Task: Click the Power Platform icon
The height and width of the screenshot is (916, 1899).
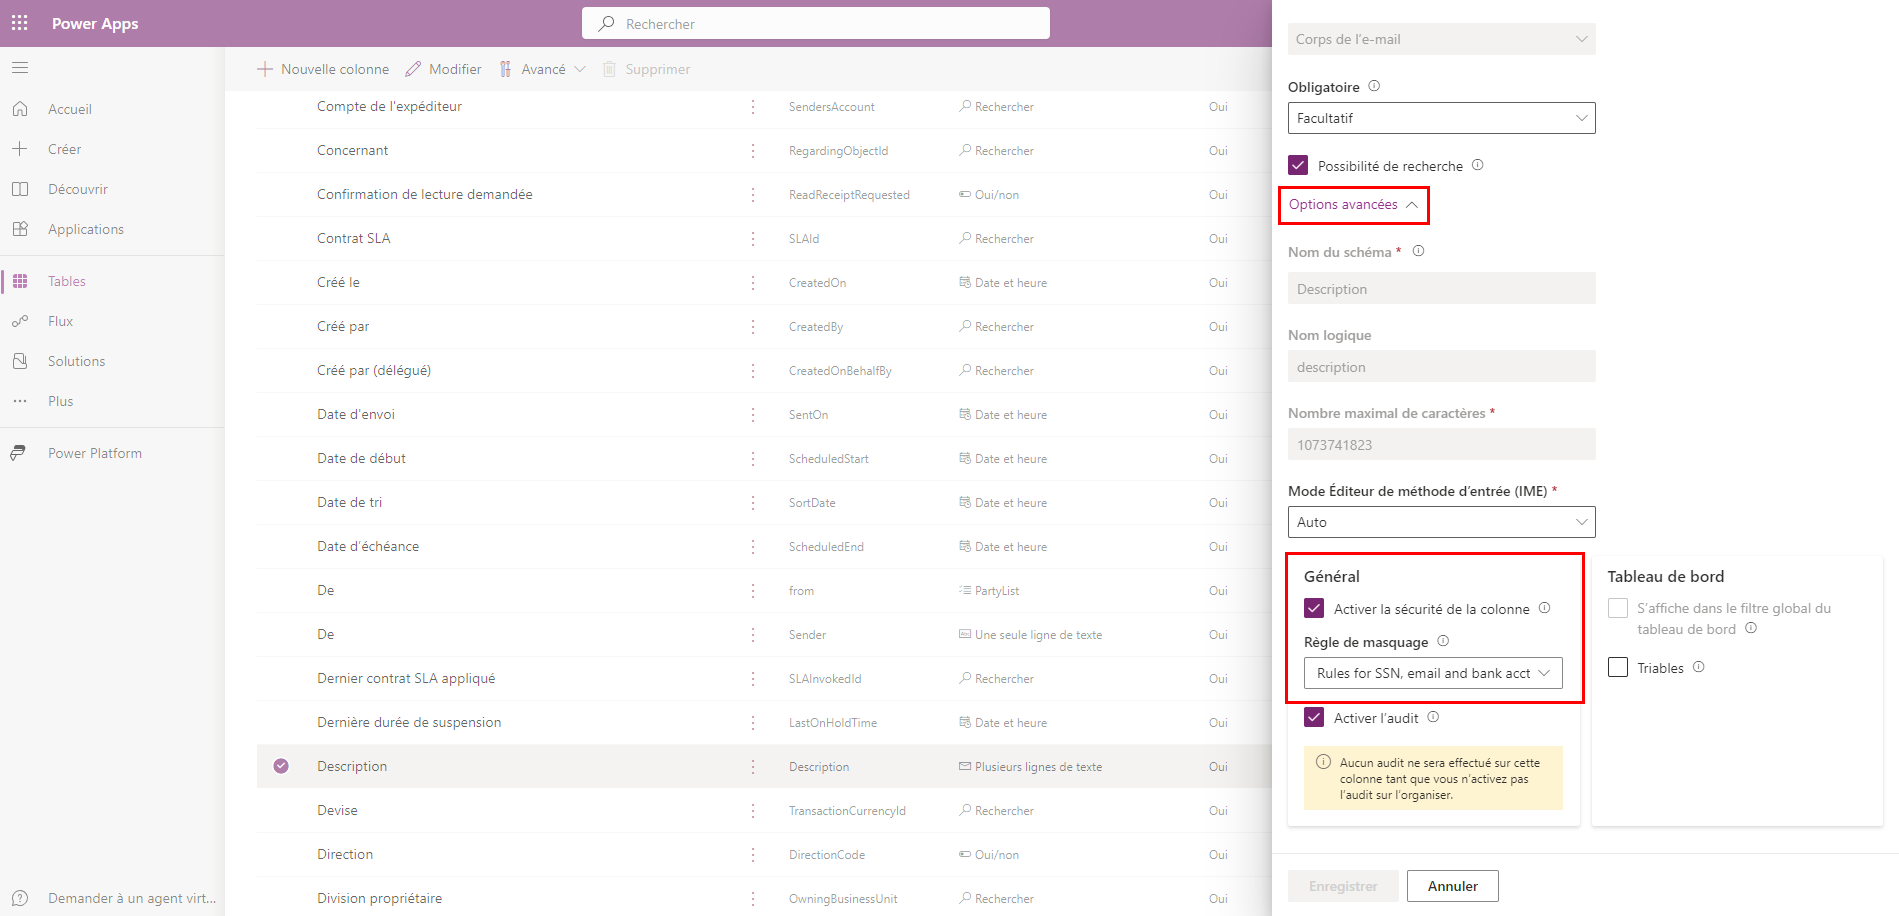Action: (20, 453)
